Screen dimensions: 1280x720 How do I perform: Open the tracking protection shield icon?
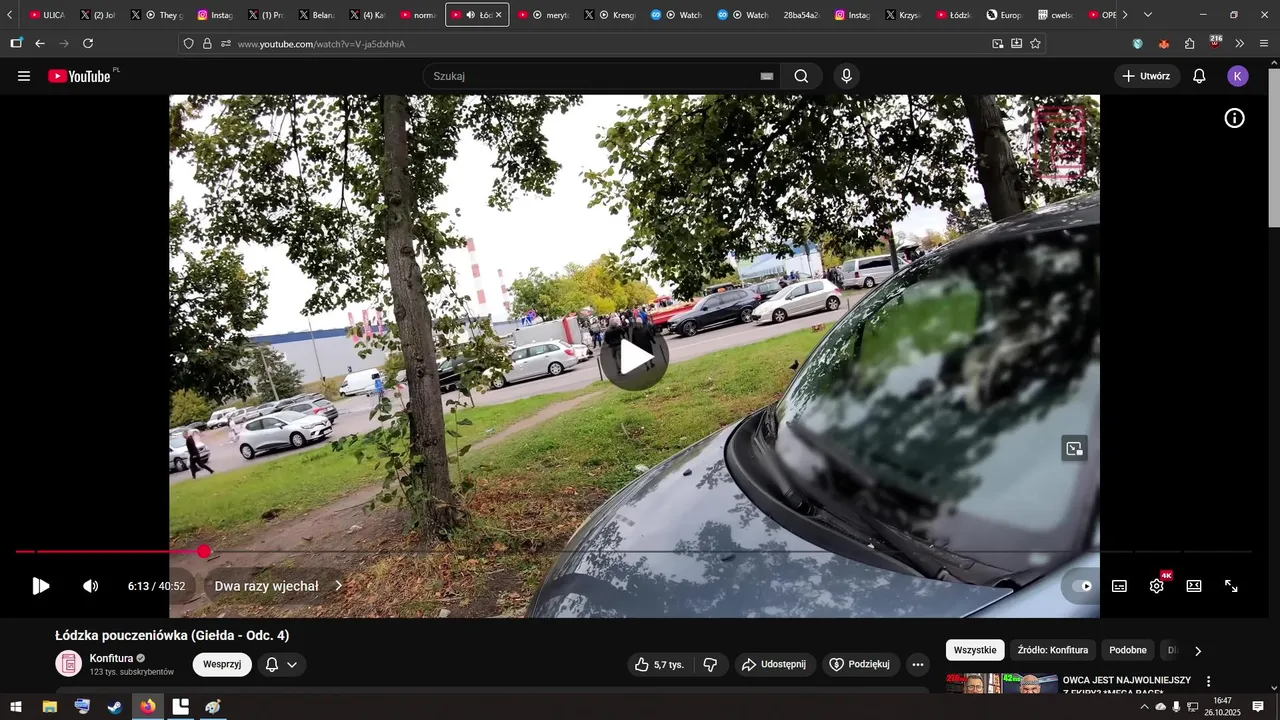189,44
